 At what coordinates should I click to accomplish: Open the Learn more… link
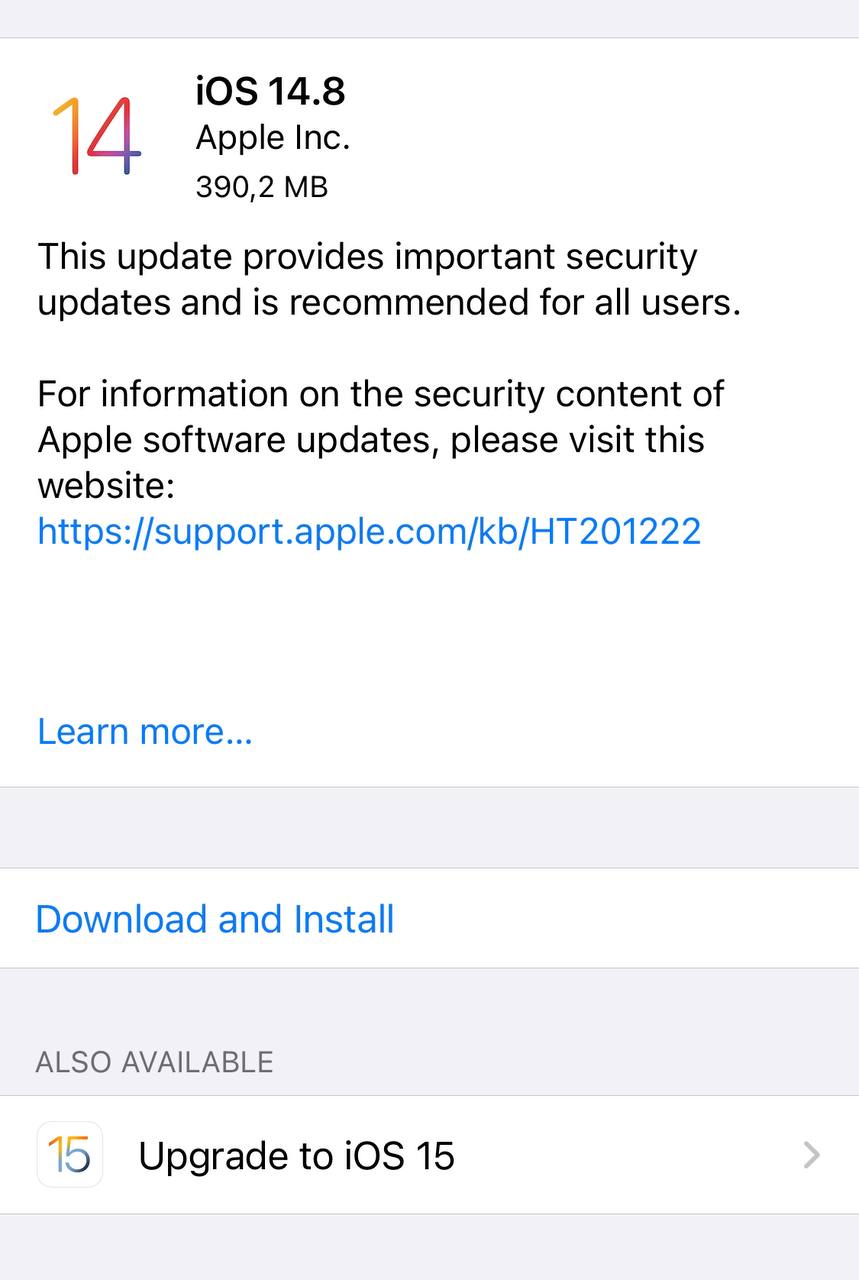pyautogui.click(x=145, y=732)
